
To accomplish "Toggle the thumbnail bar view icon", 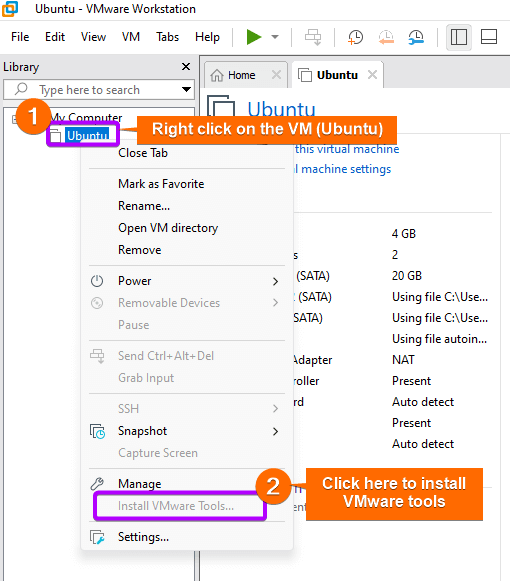I will point(489,37).
